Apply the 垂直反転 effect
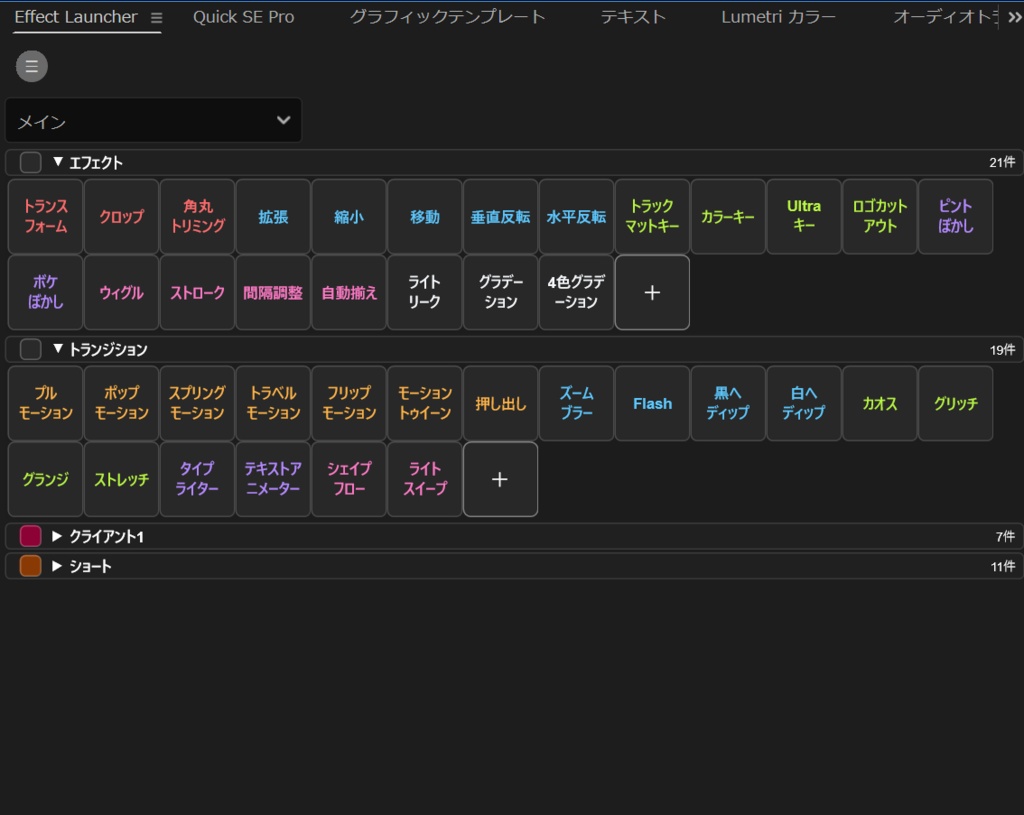 point(500,216)
